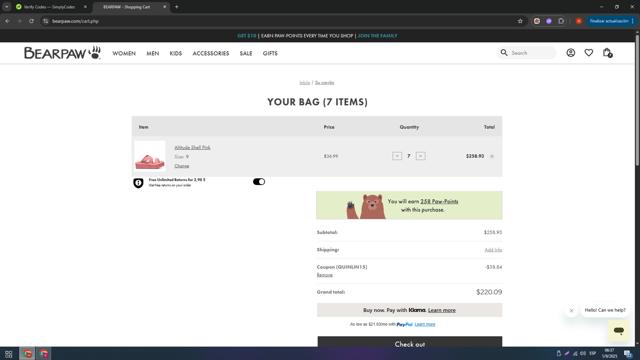Remove the Altitude Shell Pink item with X

[x=492, y=156]
